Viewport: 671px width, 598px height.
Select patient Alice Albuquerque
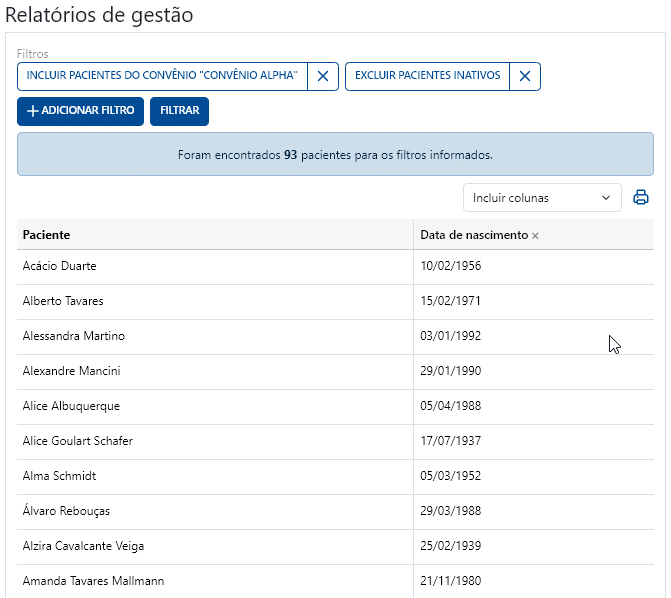pyautogui.click(x=71, y=406)
